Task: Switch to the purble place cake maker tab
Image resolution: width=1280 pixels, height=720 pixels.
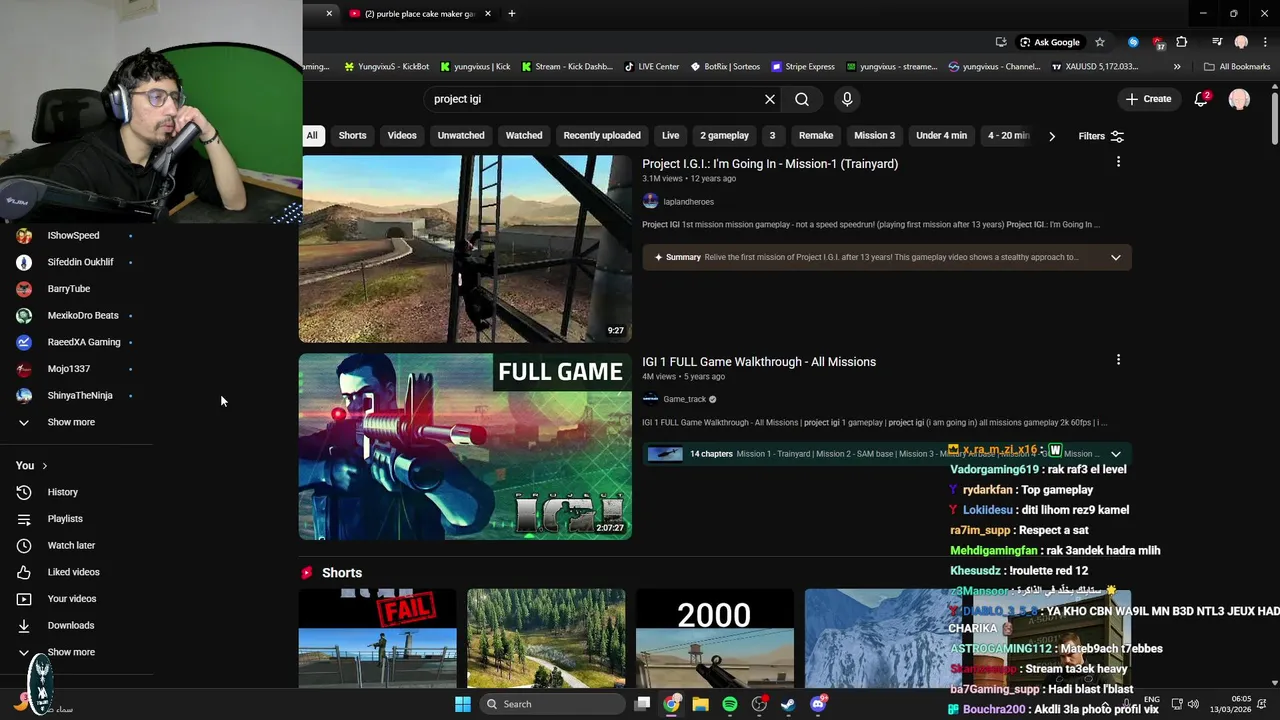Action: 420,14
